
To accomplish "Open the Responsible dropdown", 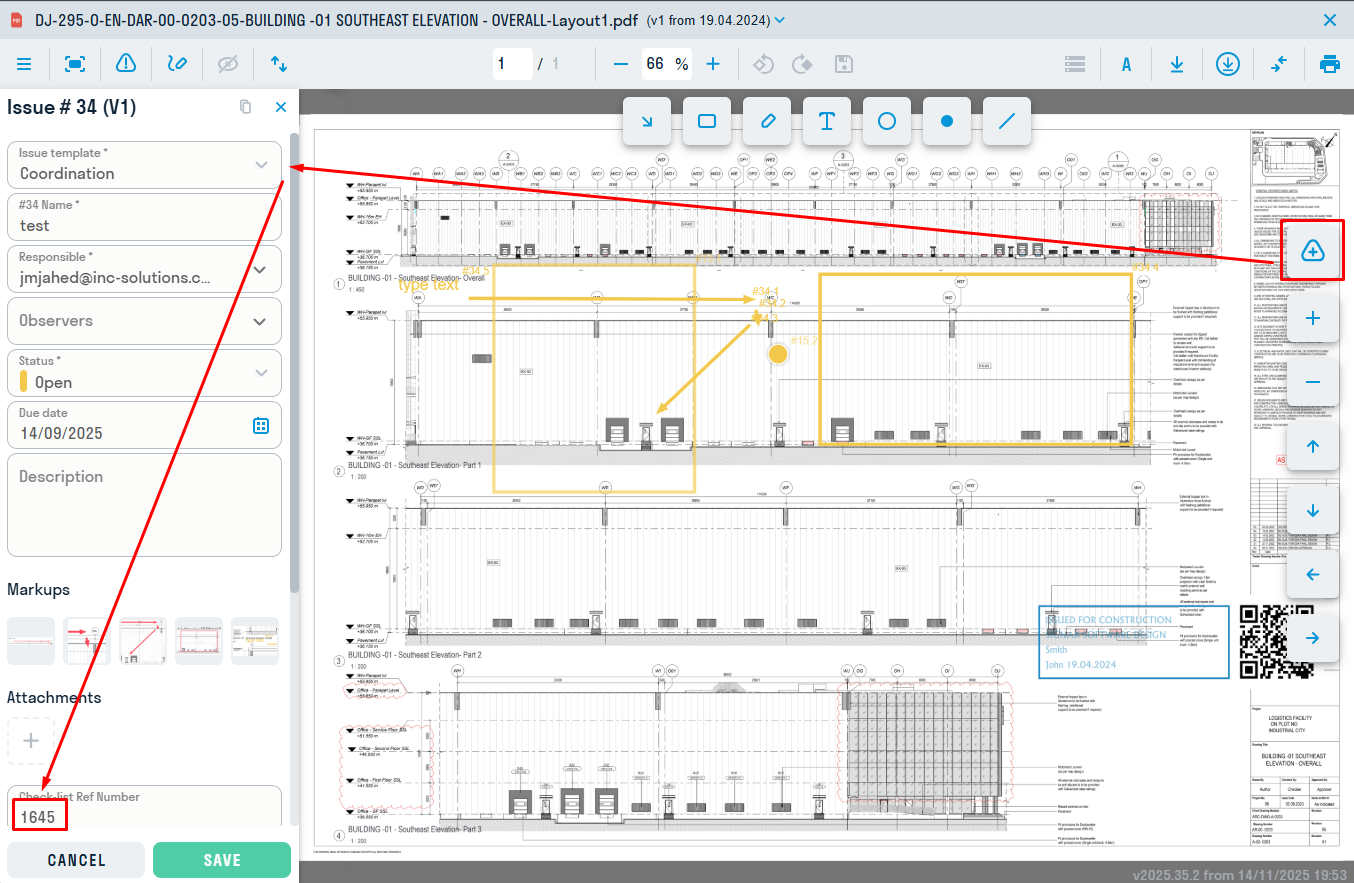I will (145, 269).
